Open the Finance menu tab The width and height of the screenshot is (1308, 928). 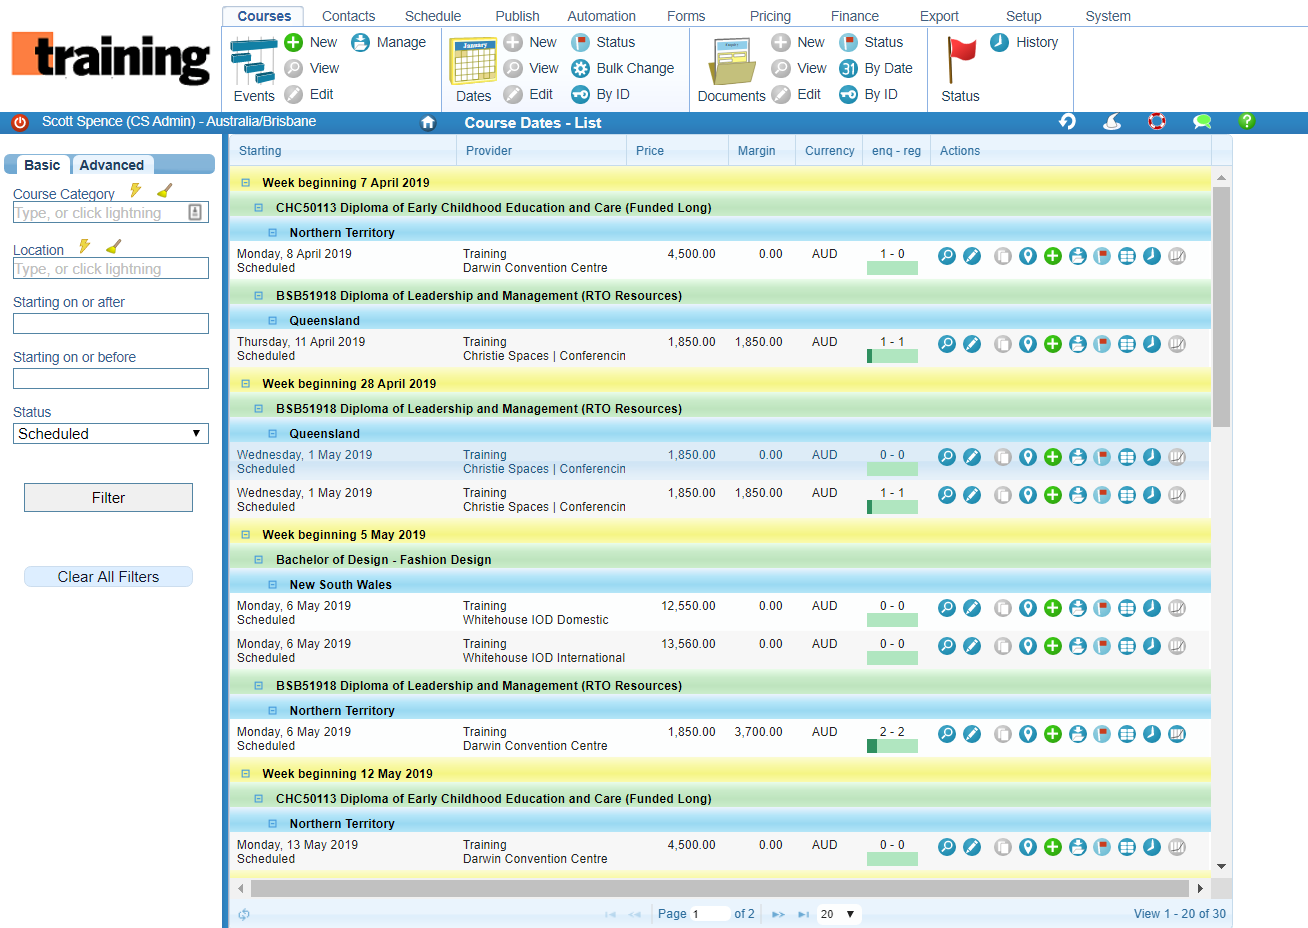854,16
